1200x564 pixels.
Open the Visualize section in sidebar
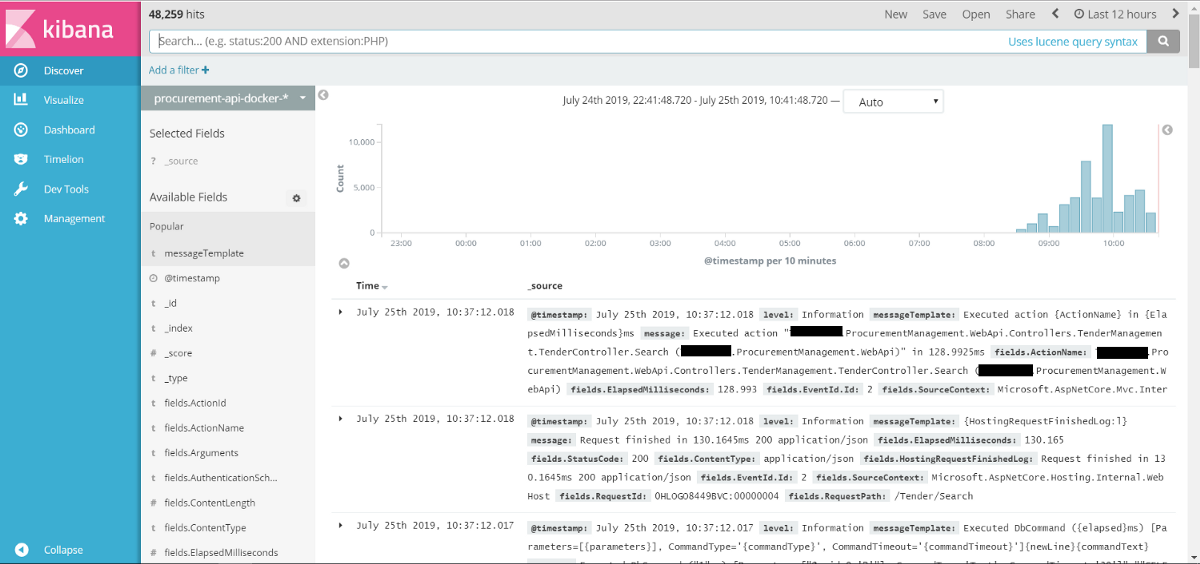(x=63, y=100)
